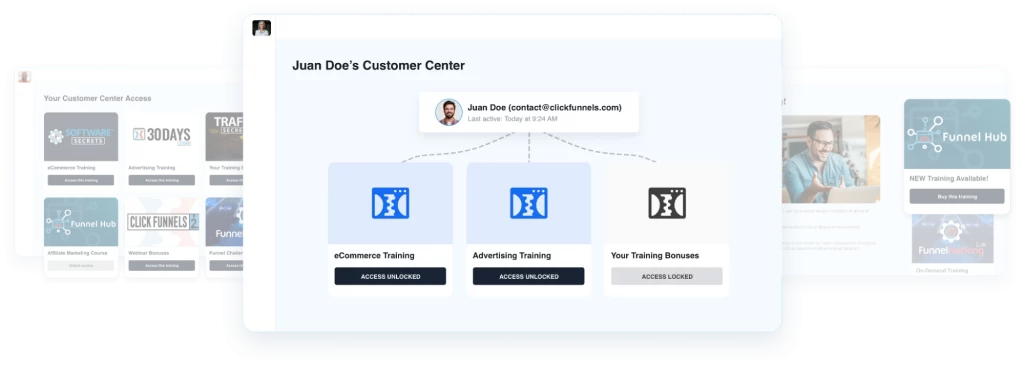This screenshot has width=1024, height=366.
Task: Click the avatar in the left background panel
Action: (24, 77)
